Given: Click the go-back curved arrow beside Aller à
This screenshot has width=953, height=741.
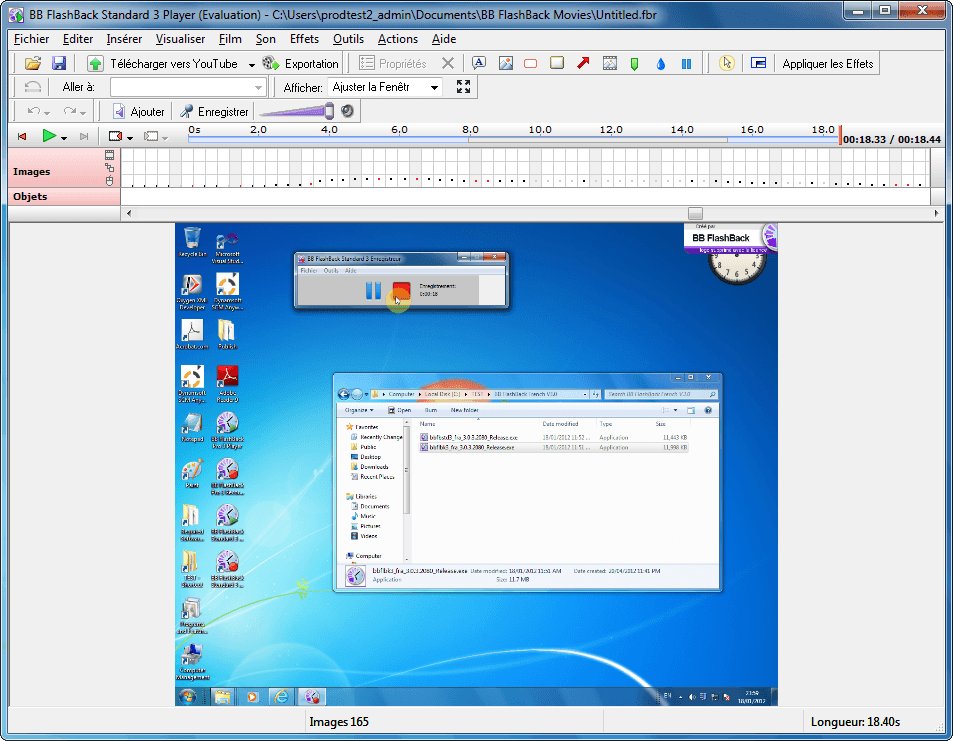Looking at the screenshot, I should (33, 87).
